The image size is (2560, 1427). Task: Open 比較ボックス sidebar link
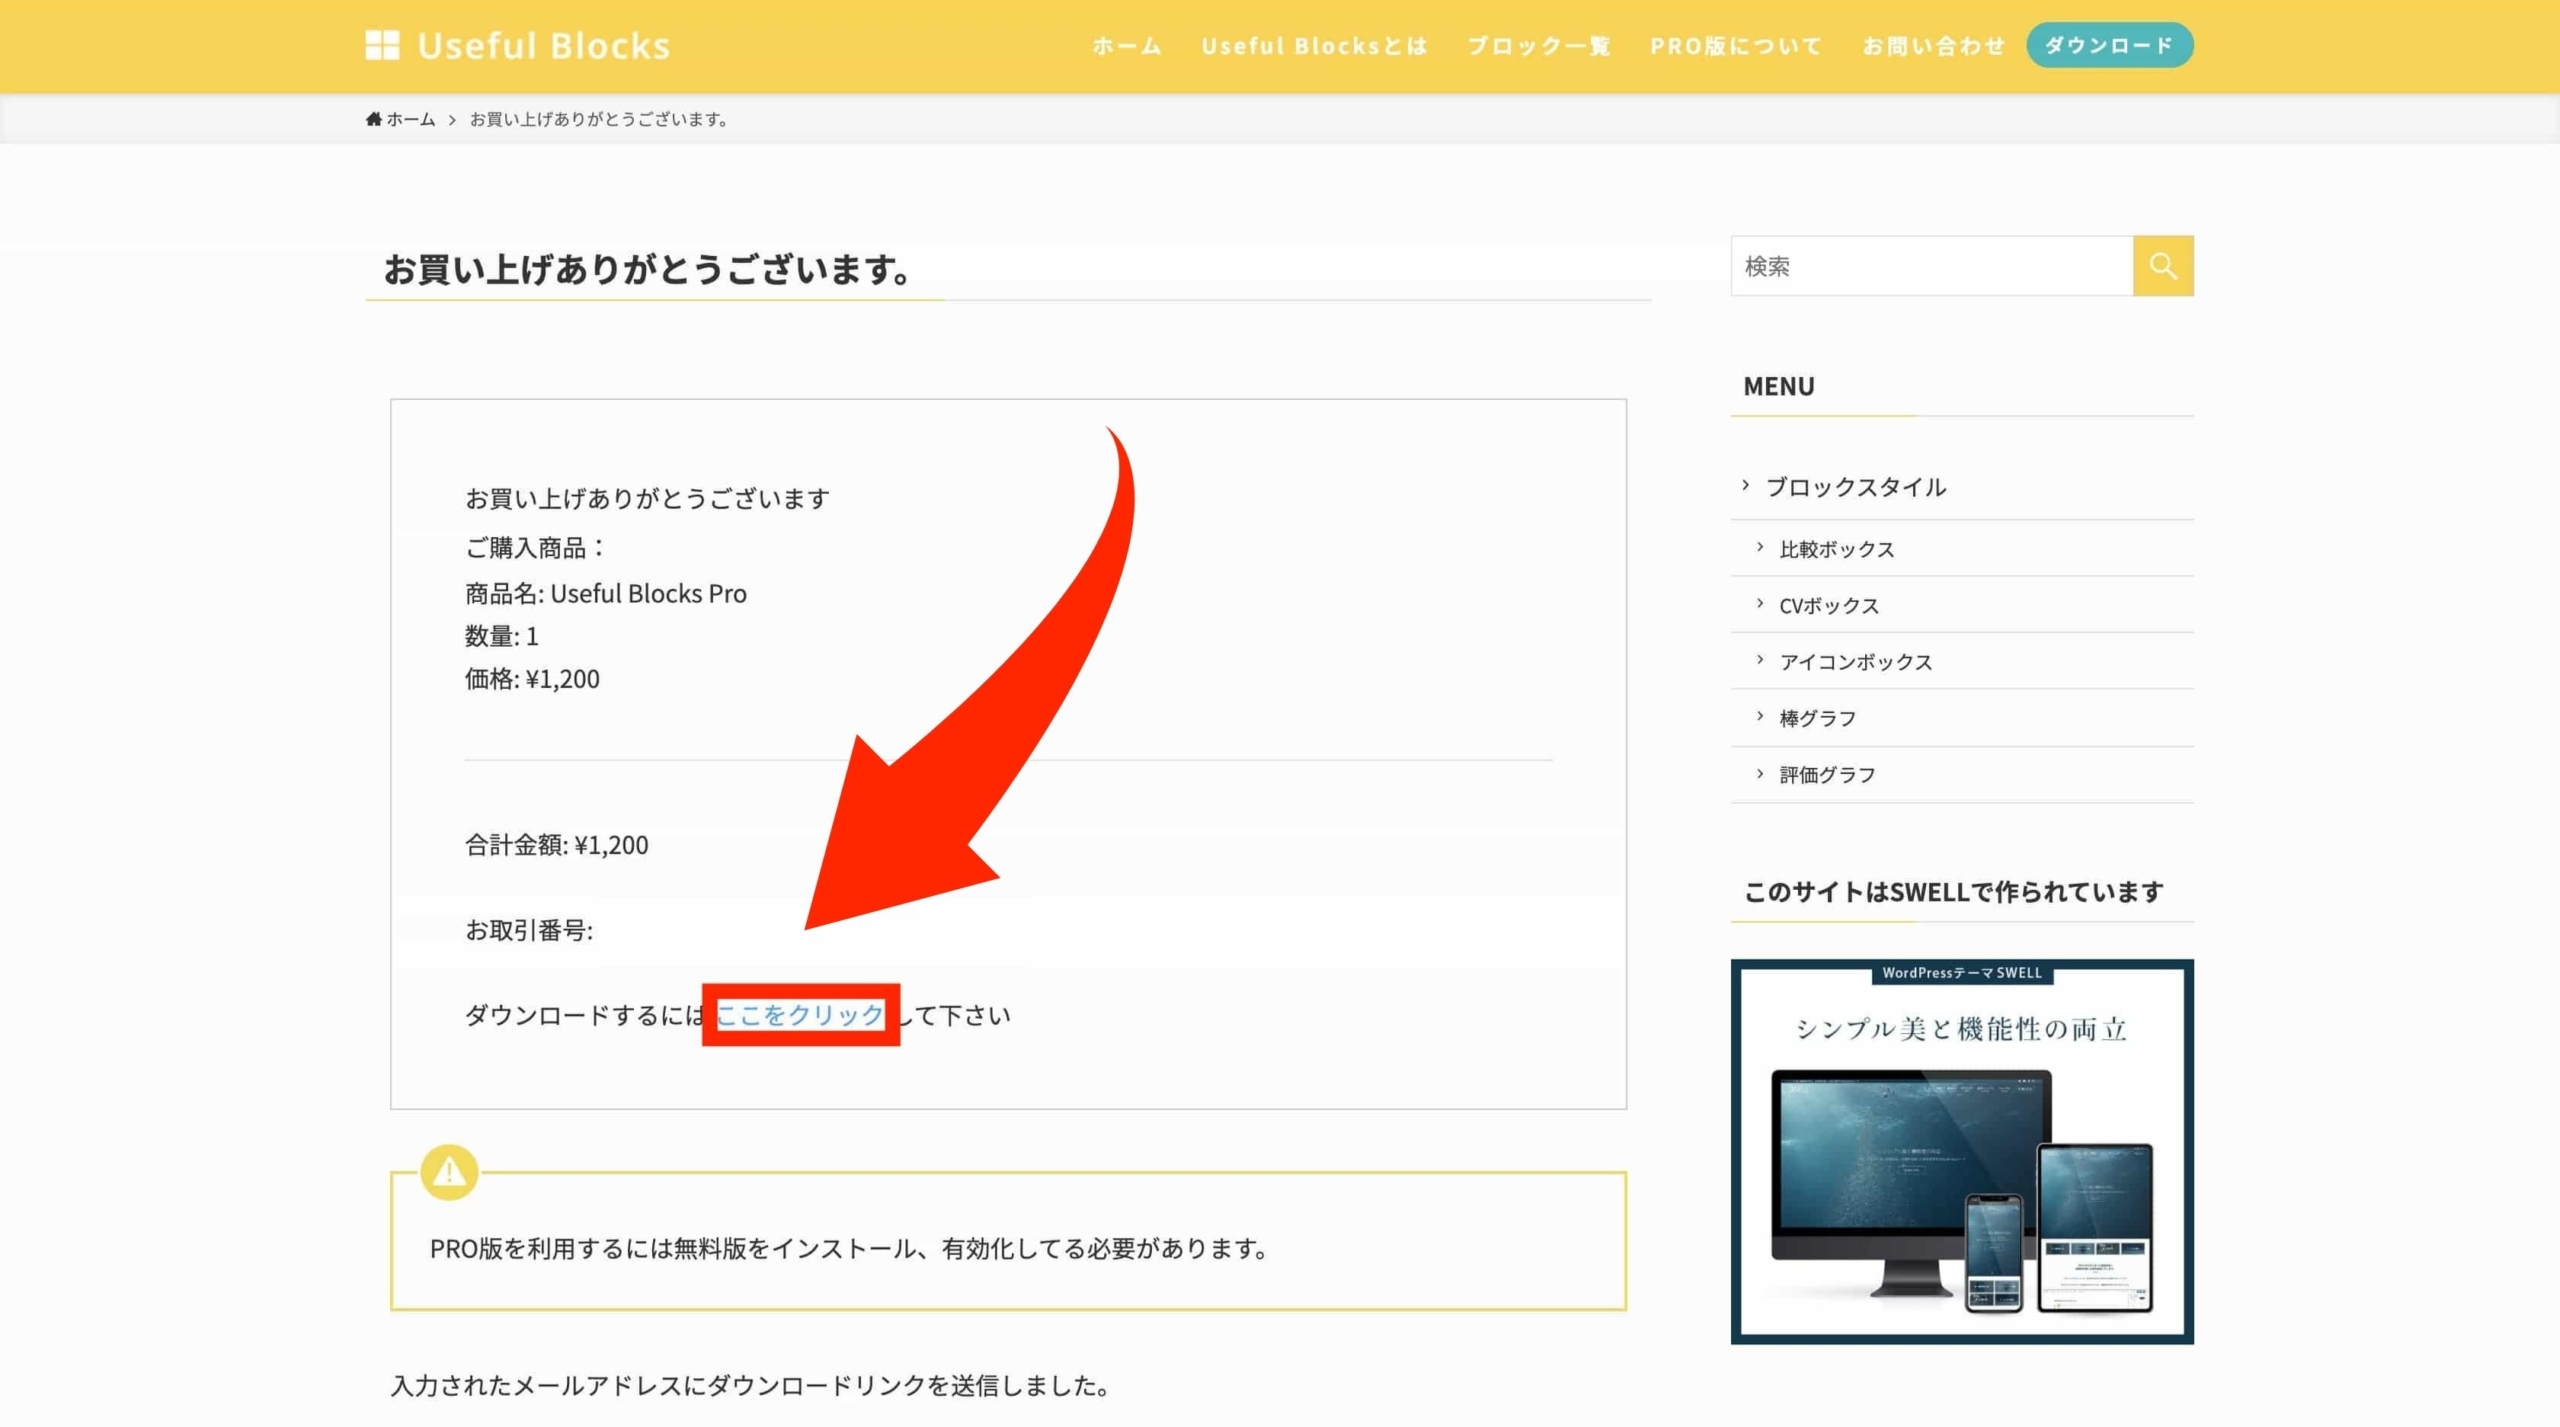pyautogui.click(x=1837, y=549)
